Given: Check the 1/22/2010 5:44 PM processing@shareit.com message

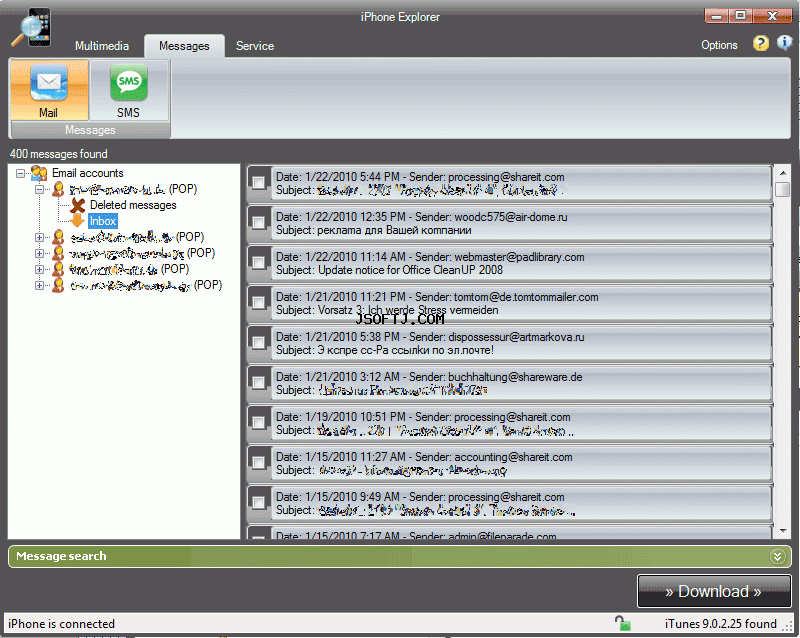Looking at the screenshot, I should pyautogui.click(x=259, y=182).
